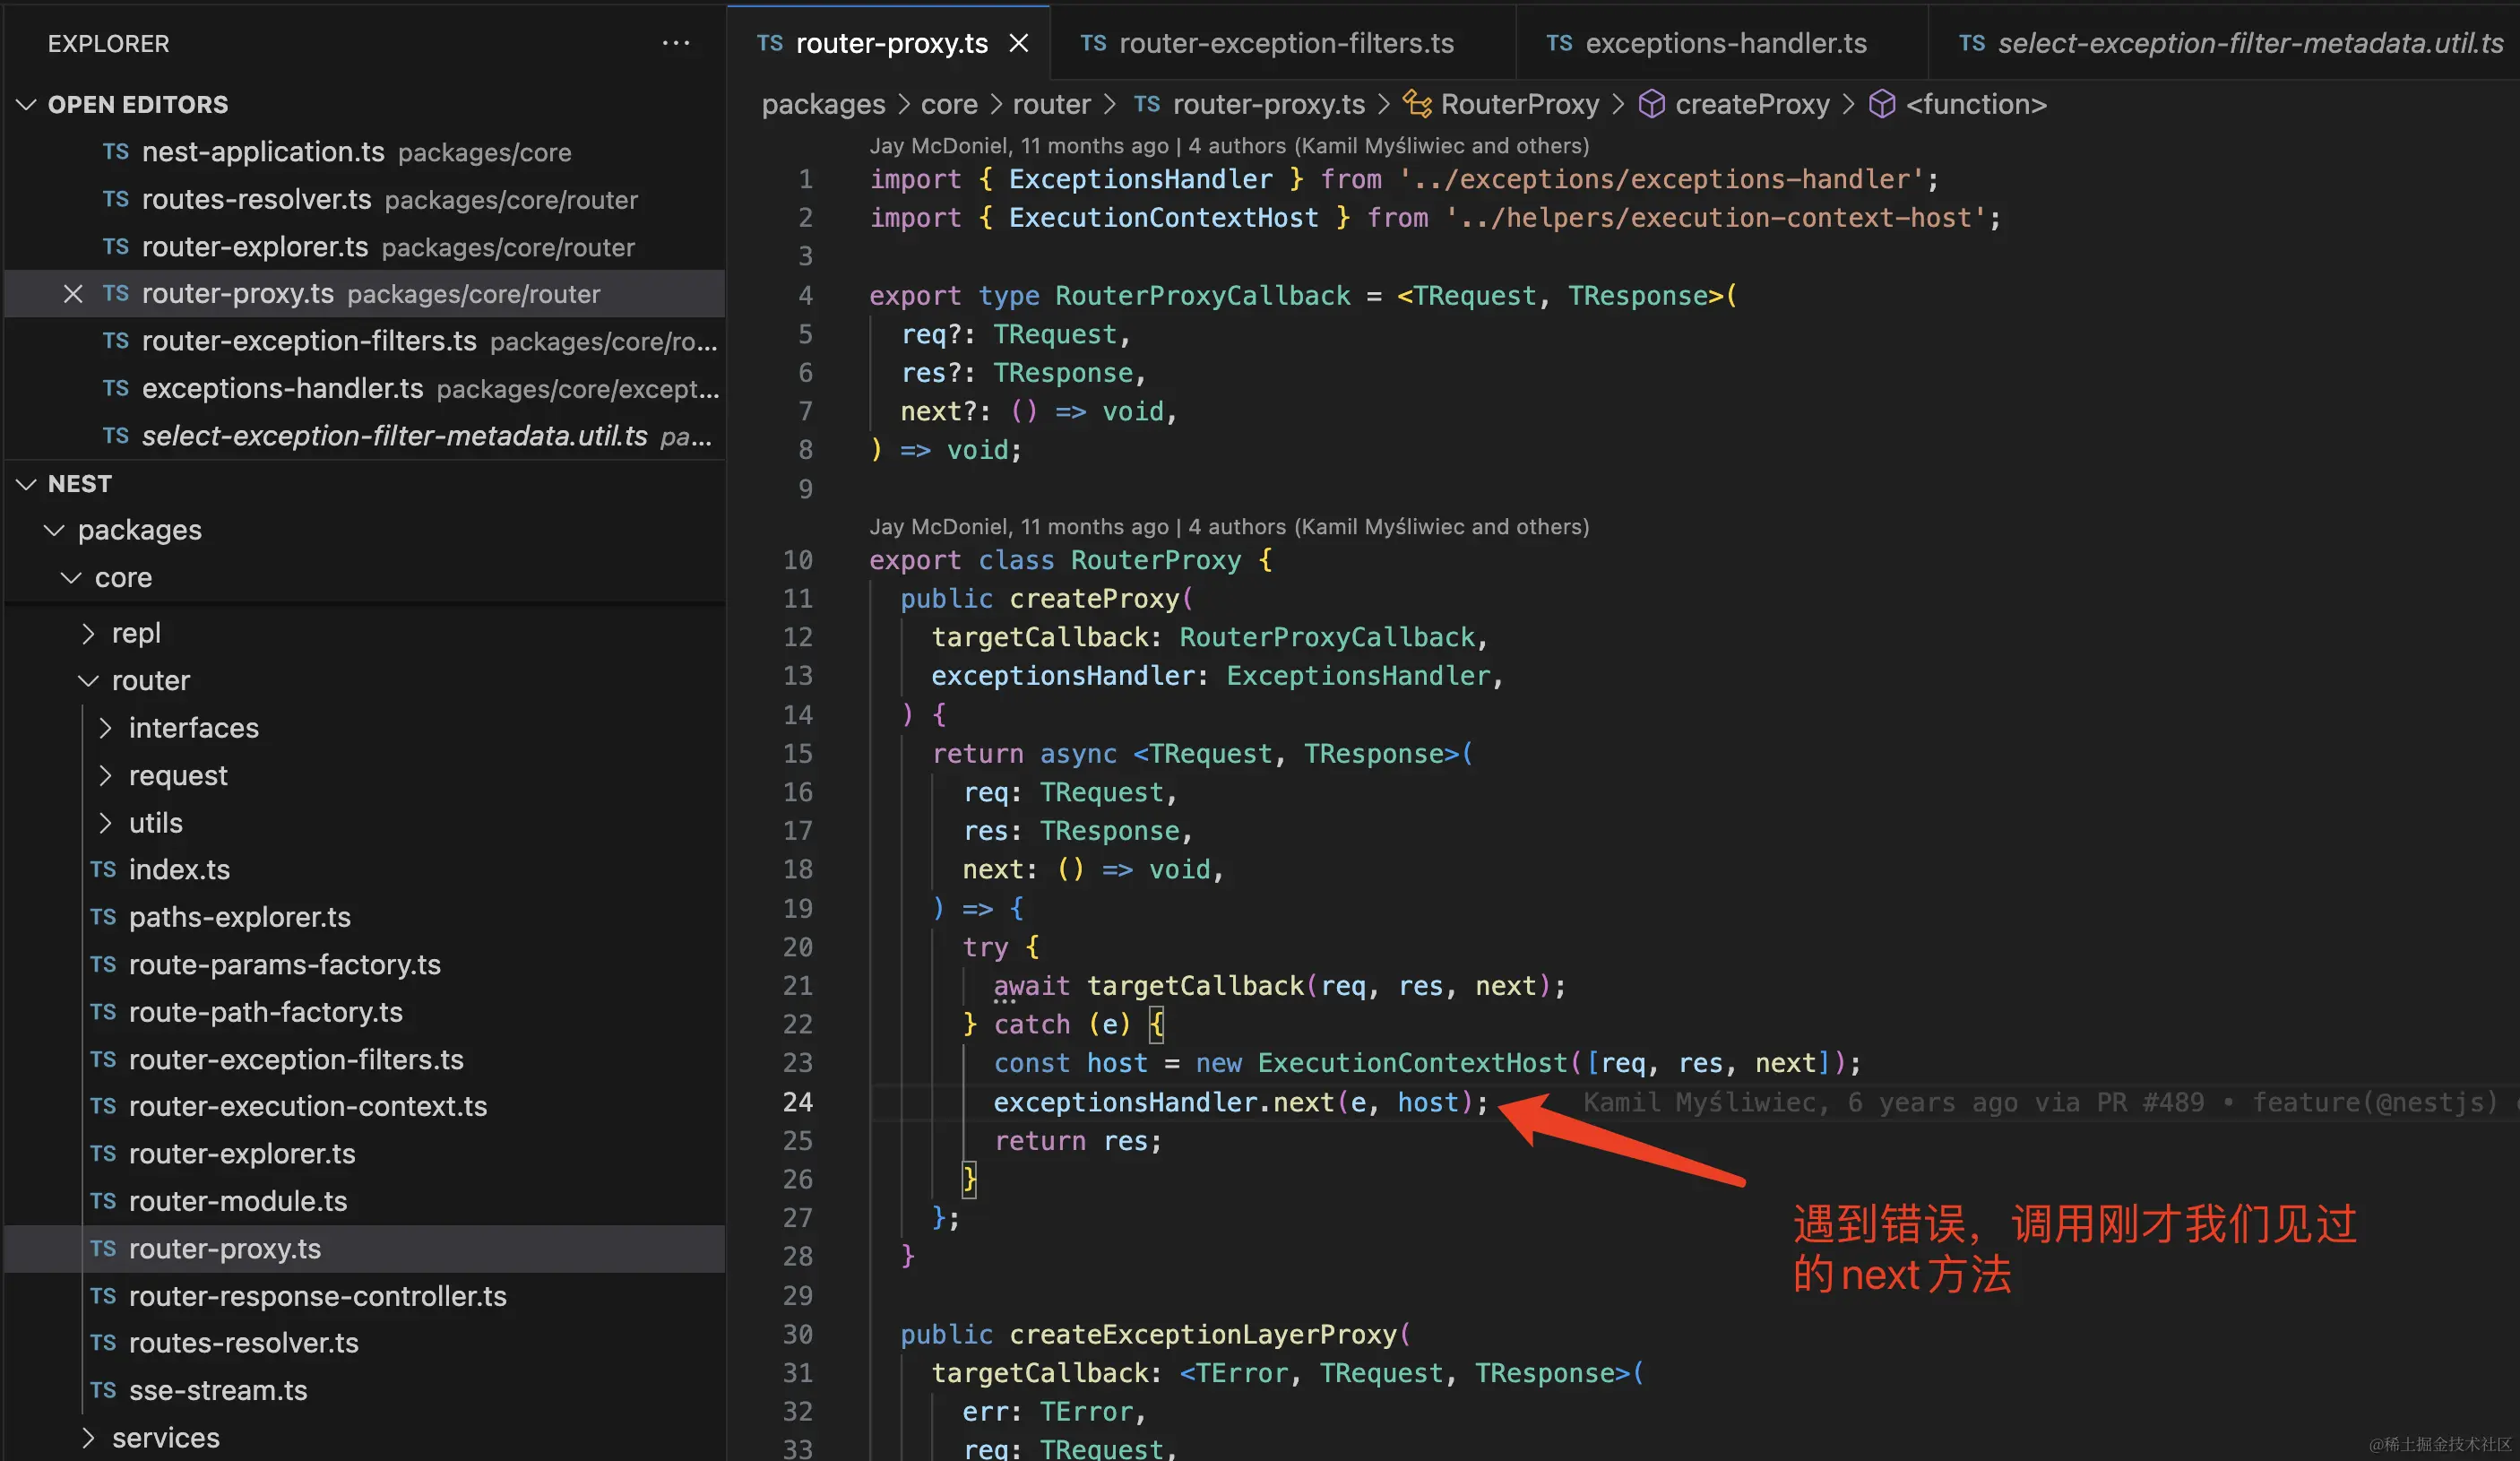This screenshot has height=1461, width=2520.
Task: Open exceptions-handler.ts in Open Editors list
Action: [365, 389]
